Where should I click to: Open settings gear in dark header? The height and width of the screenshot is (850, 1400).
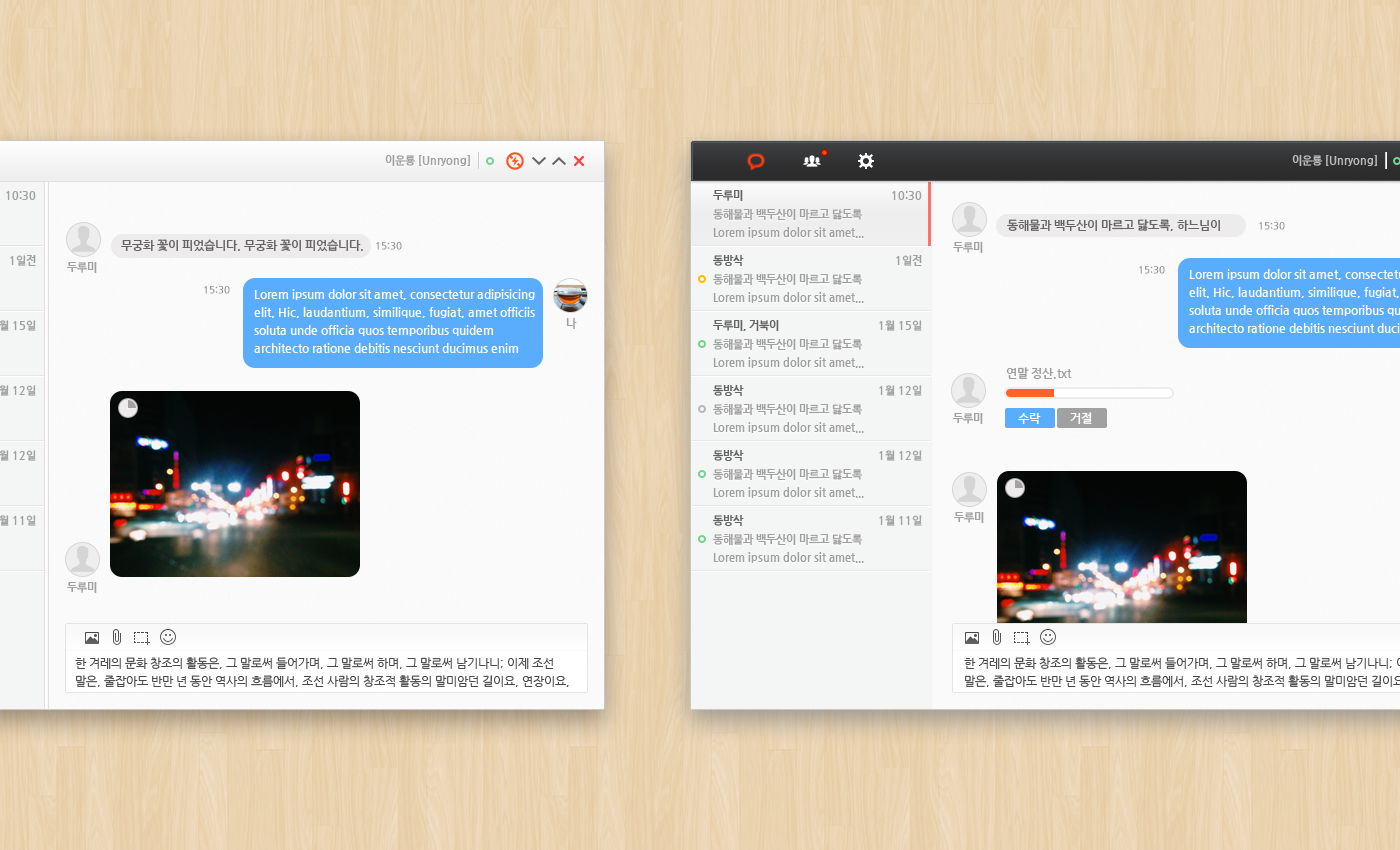[866, 161]
